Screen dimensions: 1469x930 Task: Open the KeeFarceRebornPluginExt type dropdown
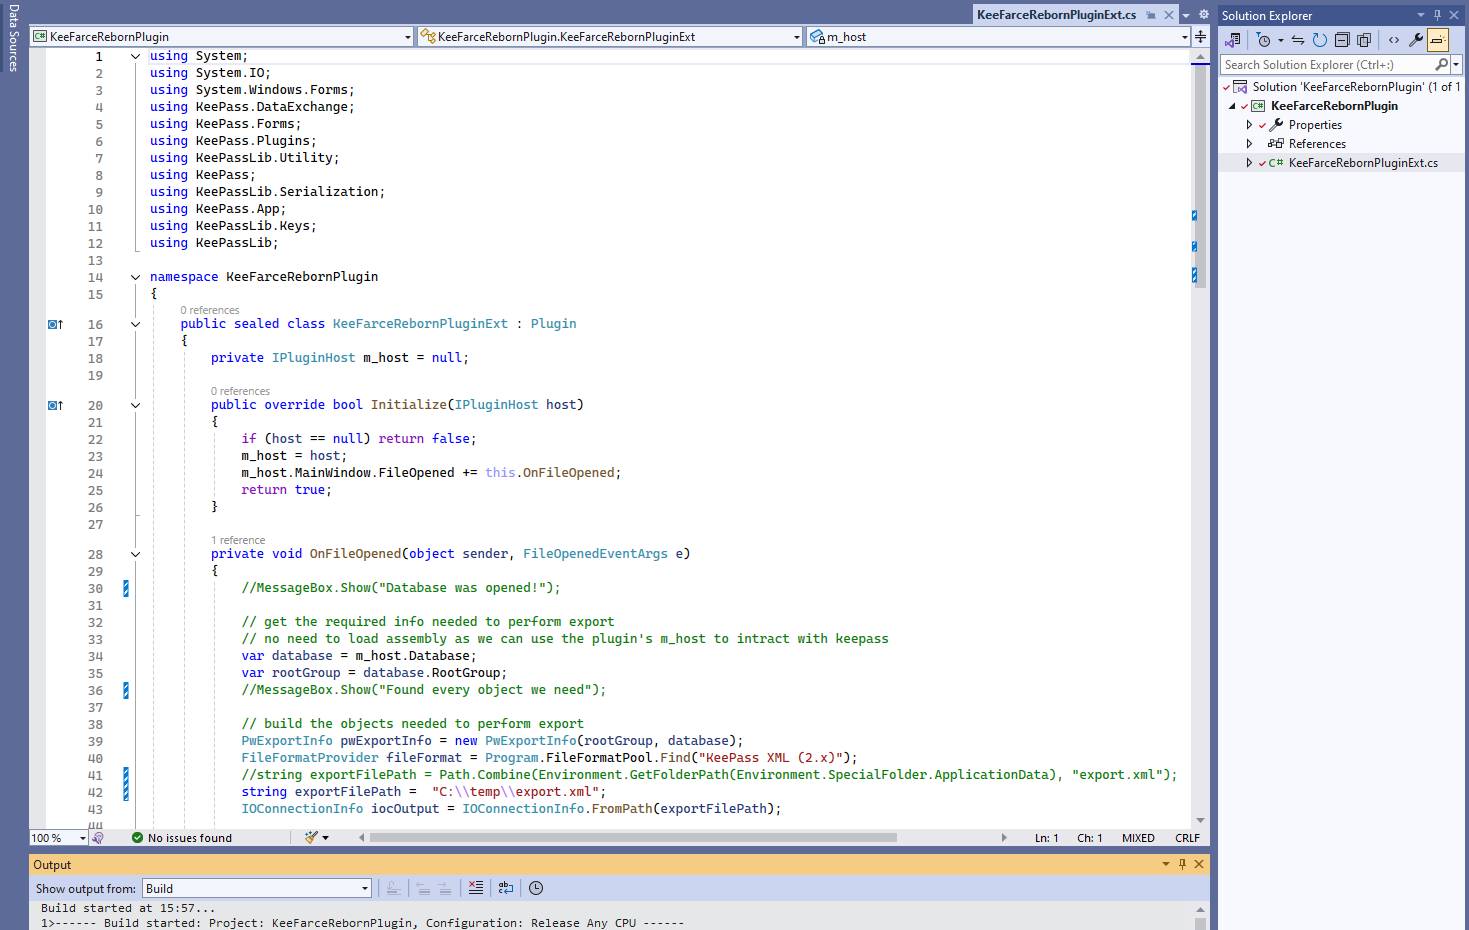[610, 37]
